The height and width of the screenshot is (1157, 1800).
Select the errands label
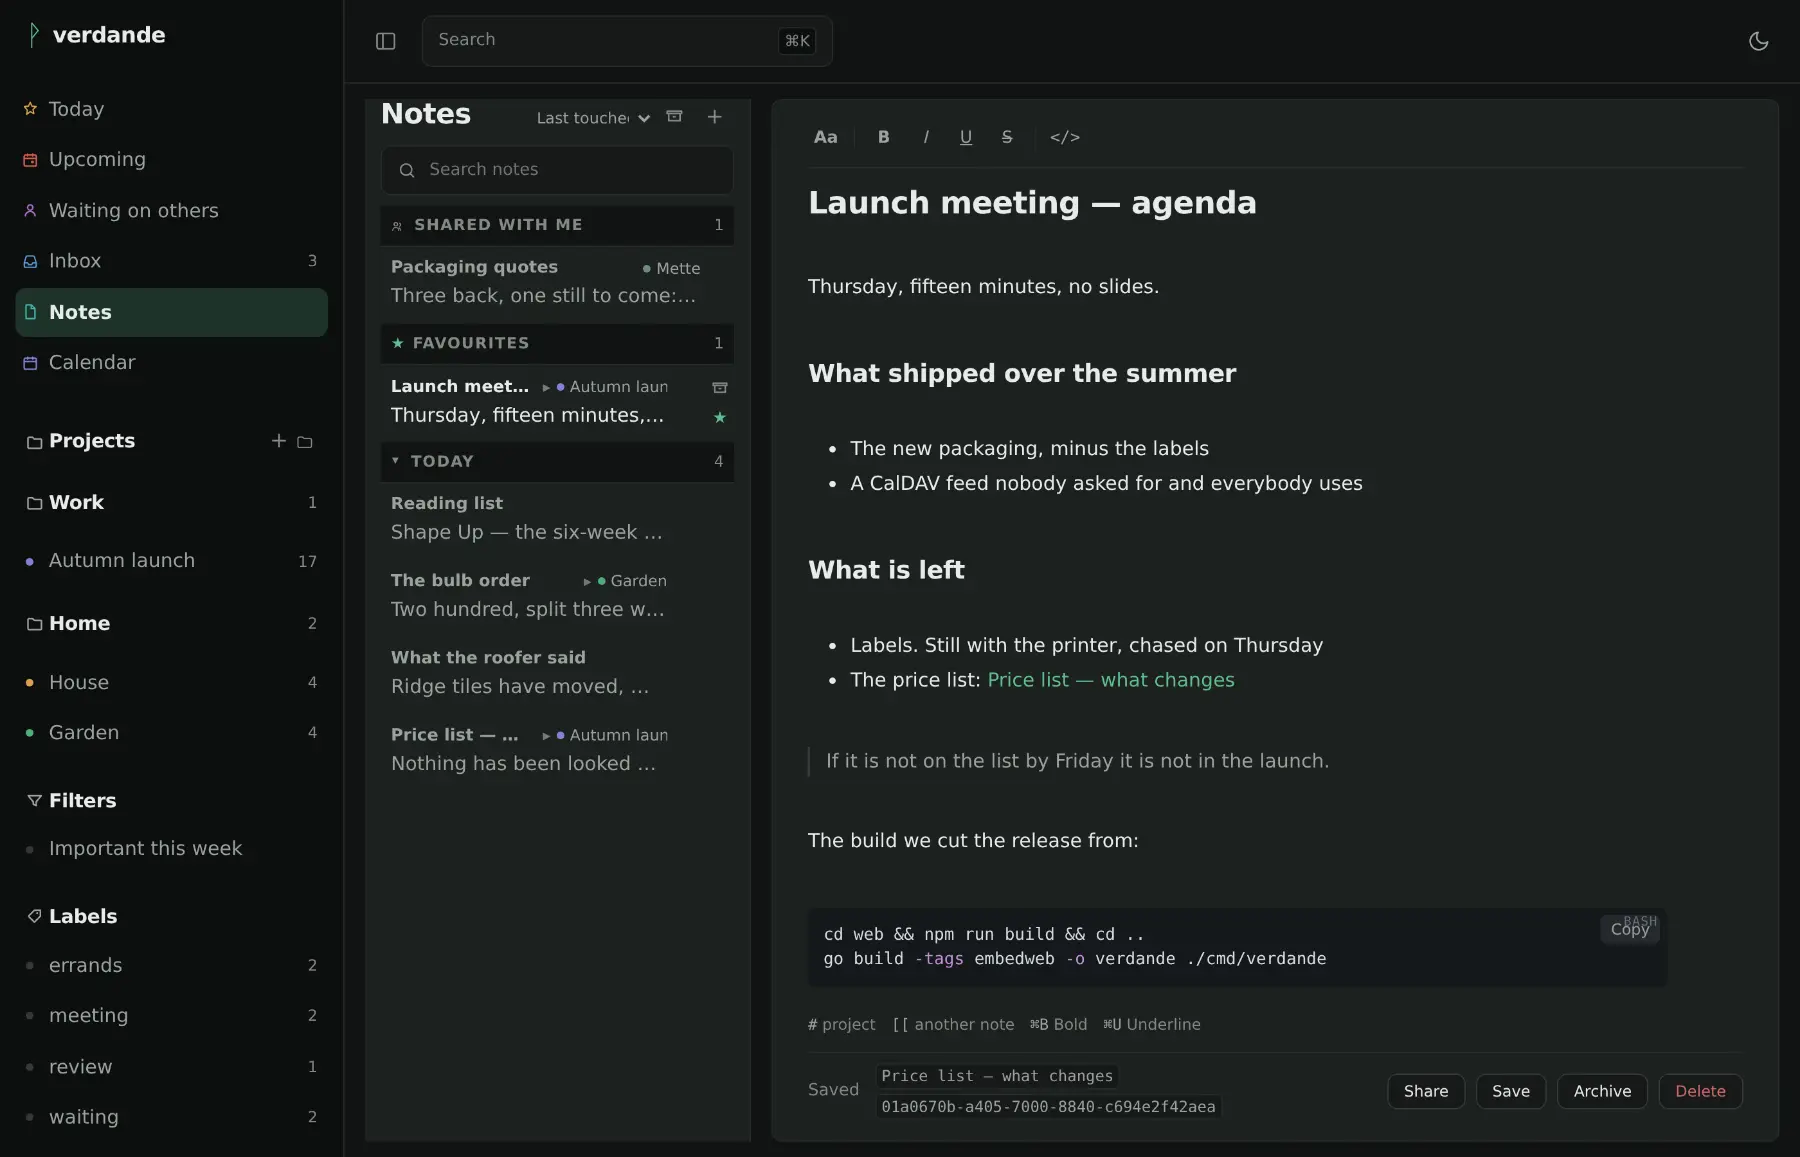tap(171, 965)
